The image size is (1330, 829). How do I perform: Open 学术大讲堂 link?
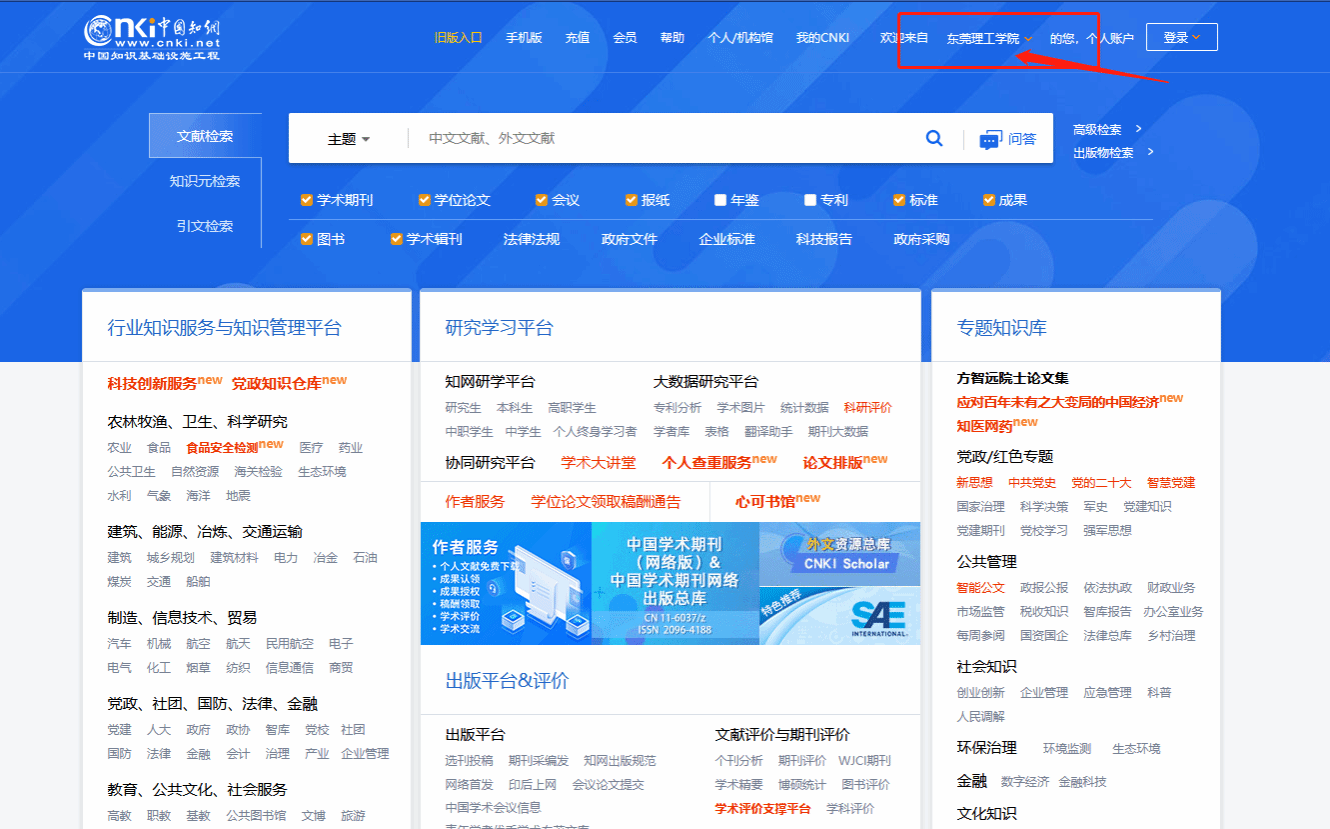pos(598,463)
